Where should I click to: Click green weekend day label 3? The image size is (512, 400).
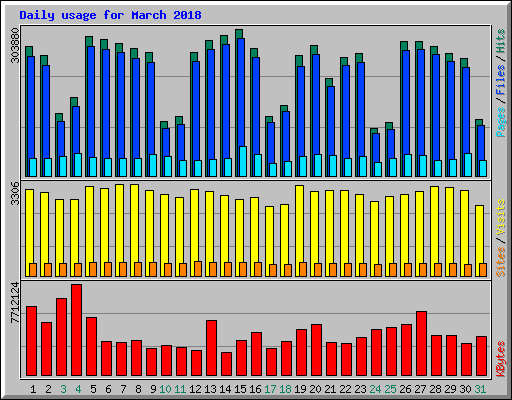pos(63,389)
